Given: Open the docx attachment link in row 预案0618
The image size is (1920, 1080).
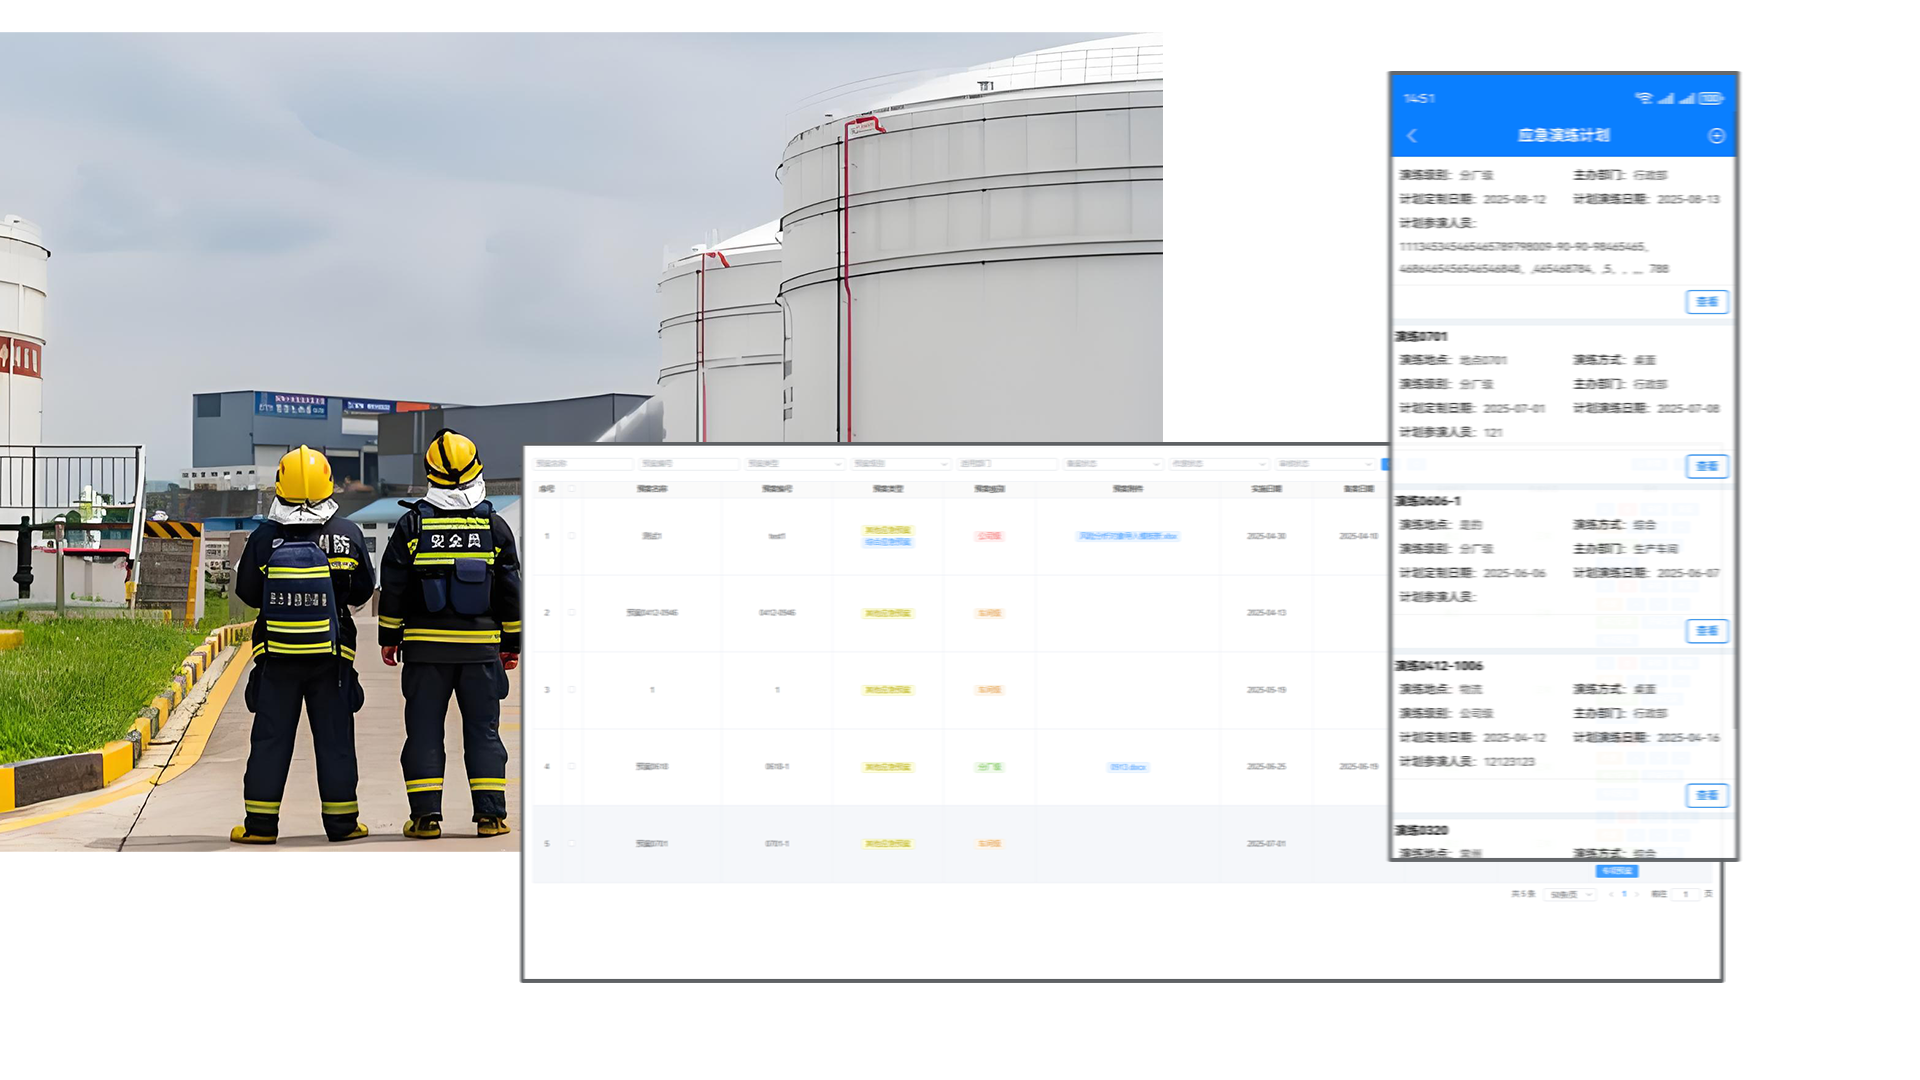Looking at the screenshot, I should (1128, 767).
